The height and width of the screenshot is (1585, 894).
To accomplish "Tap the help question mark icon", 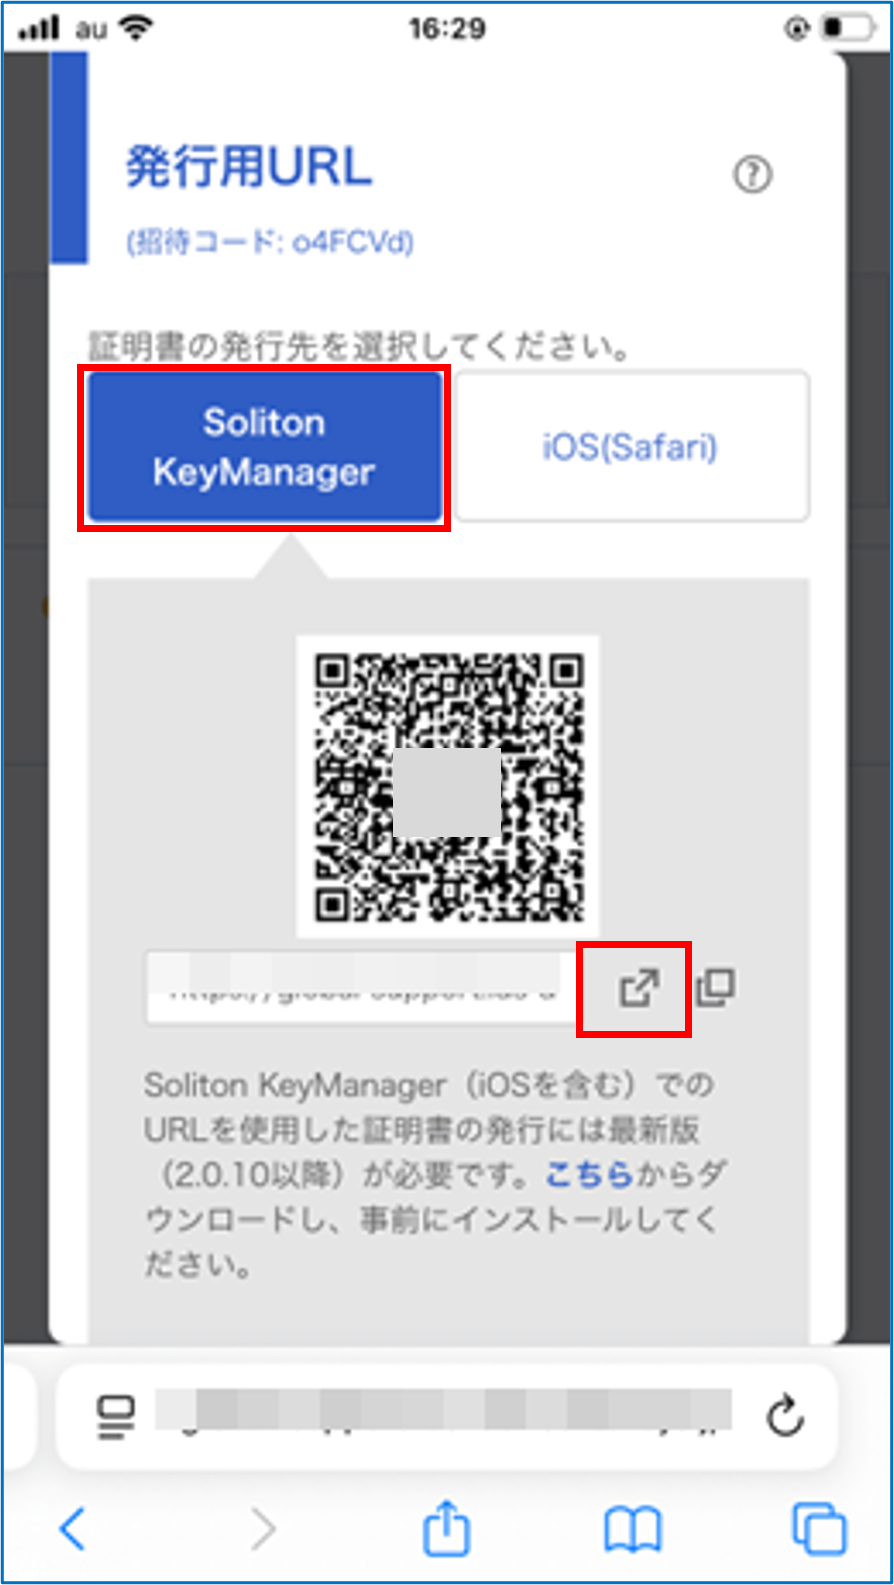I will pos(752,175).
